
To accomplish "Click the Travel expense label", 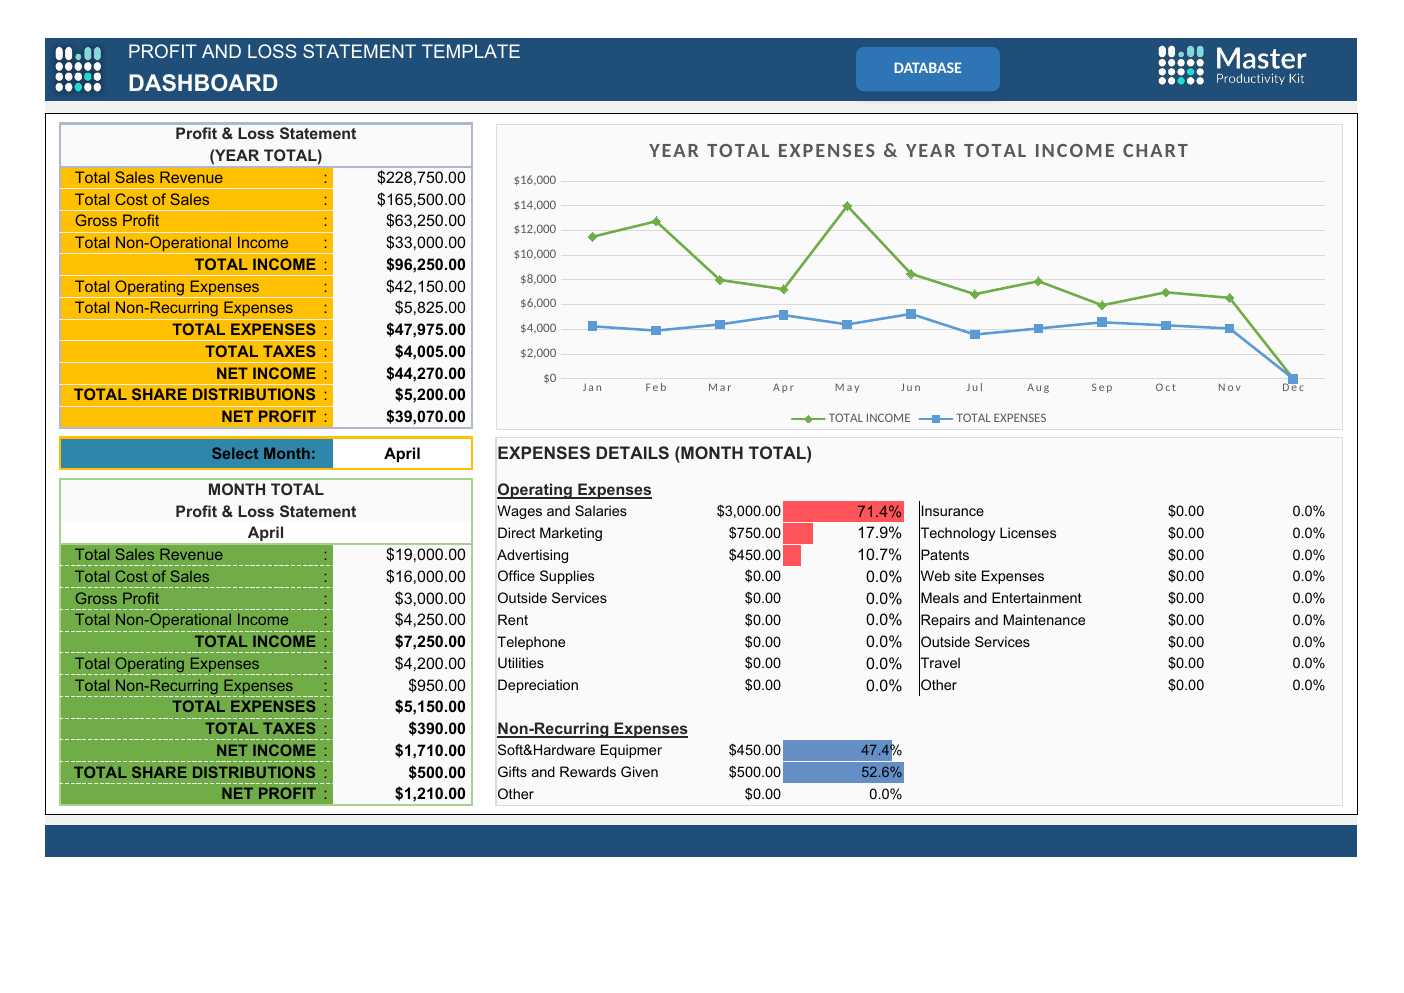I will point(940,664).
